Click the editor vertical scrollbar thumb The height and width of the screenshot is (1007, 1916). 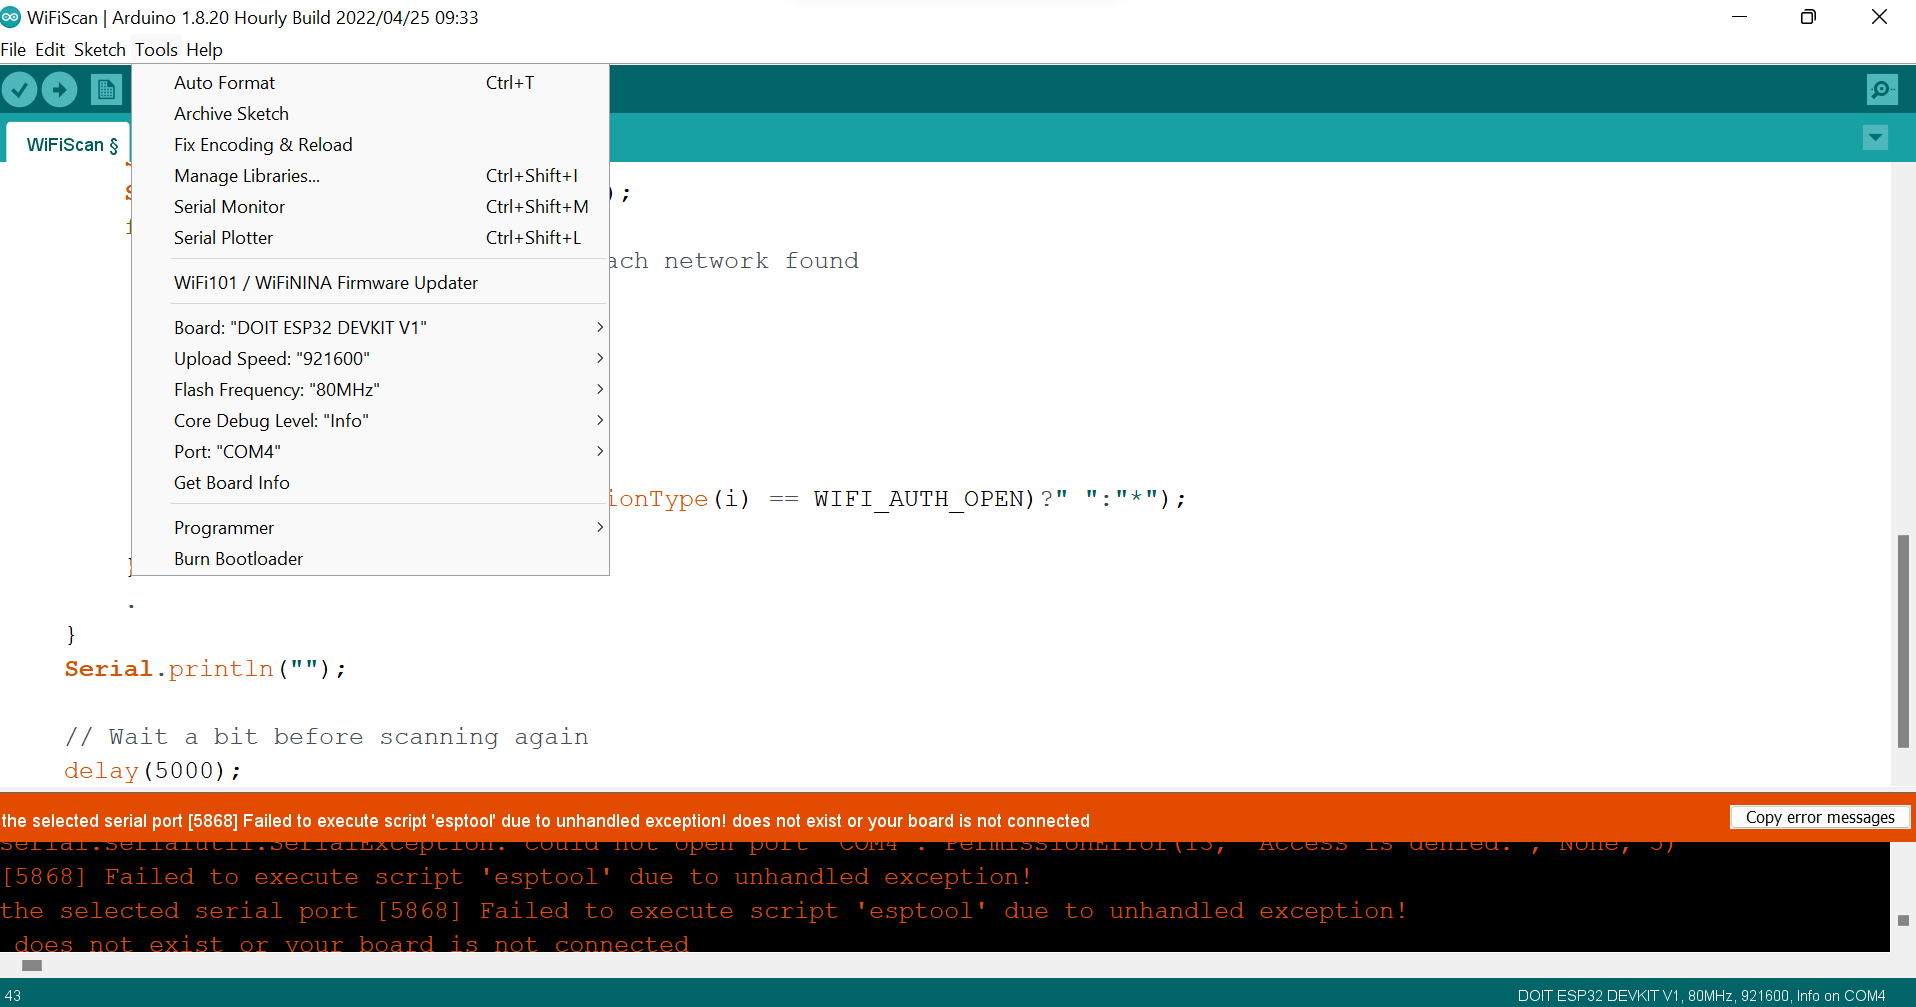pyautogui.click(x=1903, y=640)
